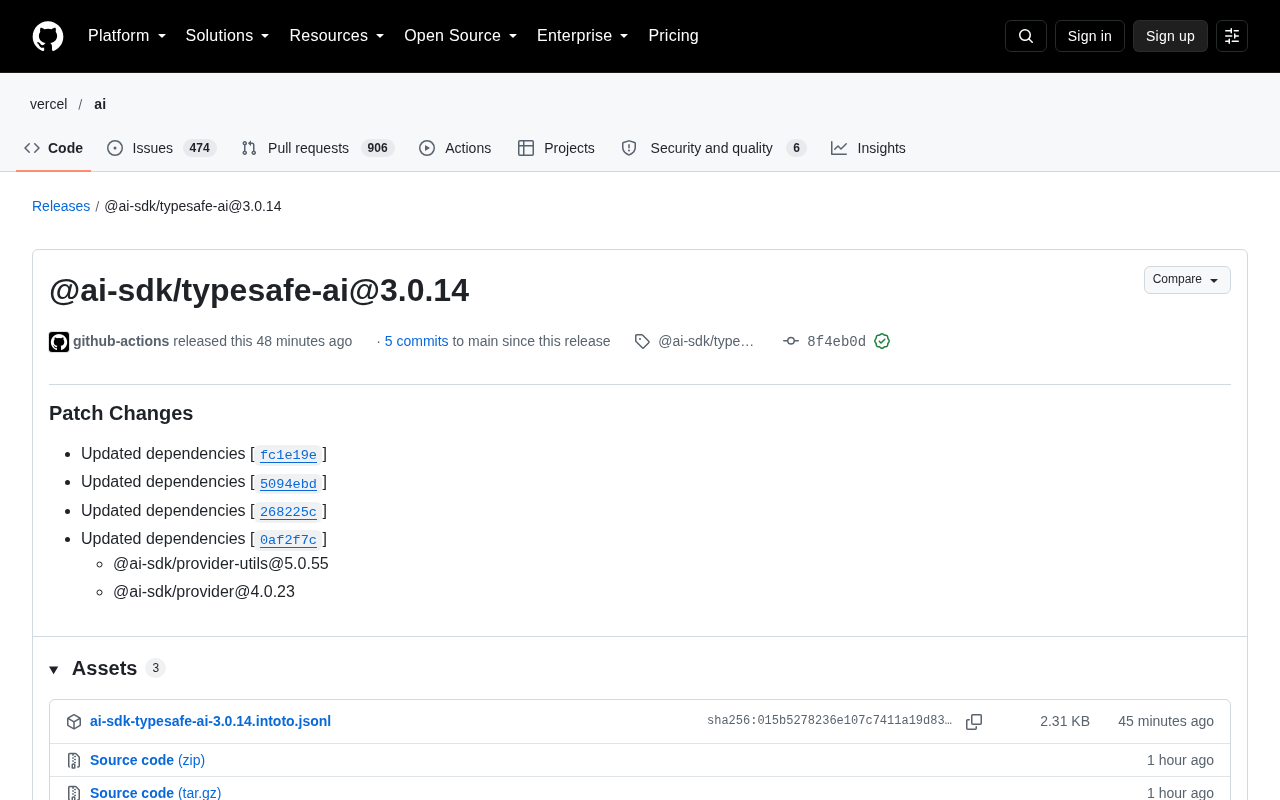Image resolution: width=1280 pixels, height=800 pixels.
Task: Open the ai repository link
Action: [100, 104]
